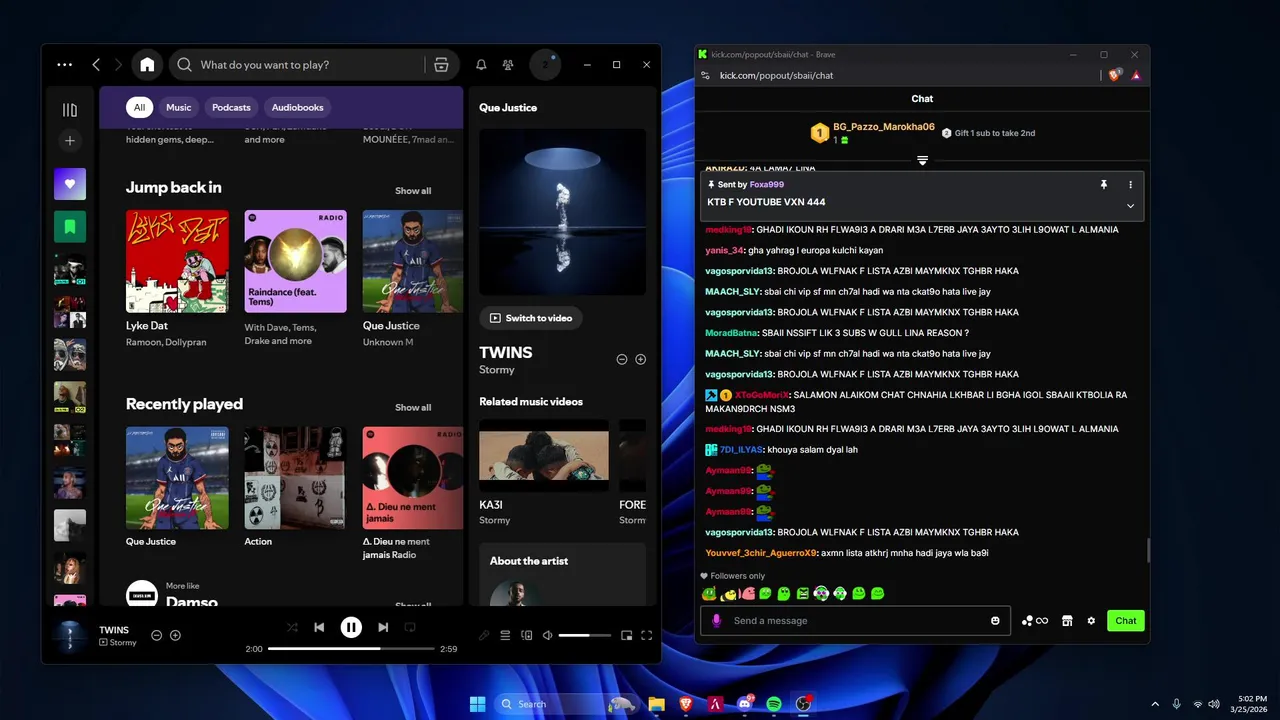Open Kick chat settings gear
Screen dimensions: 1280x720
[x=1091, y=621]
